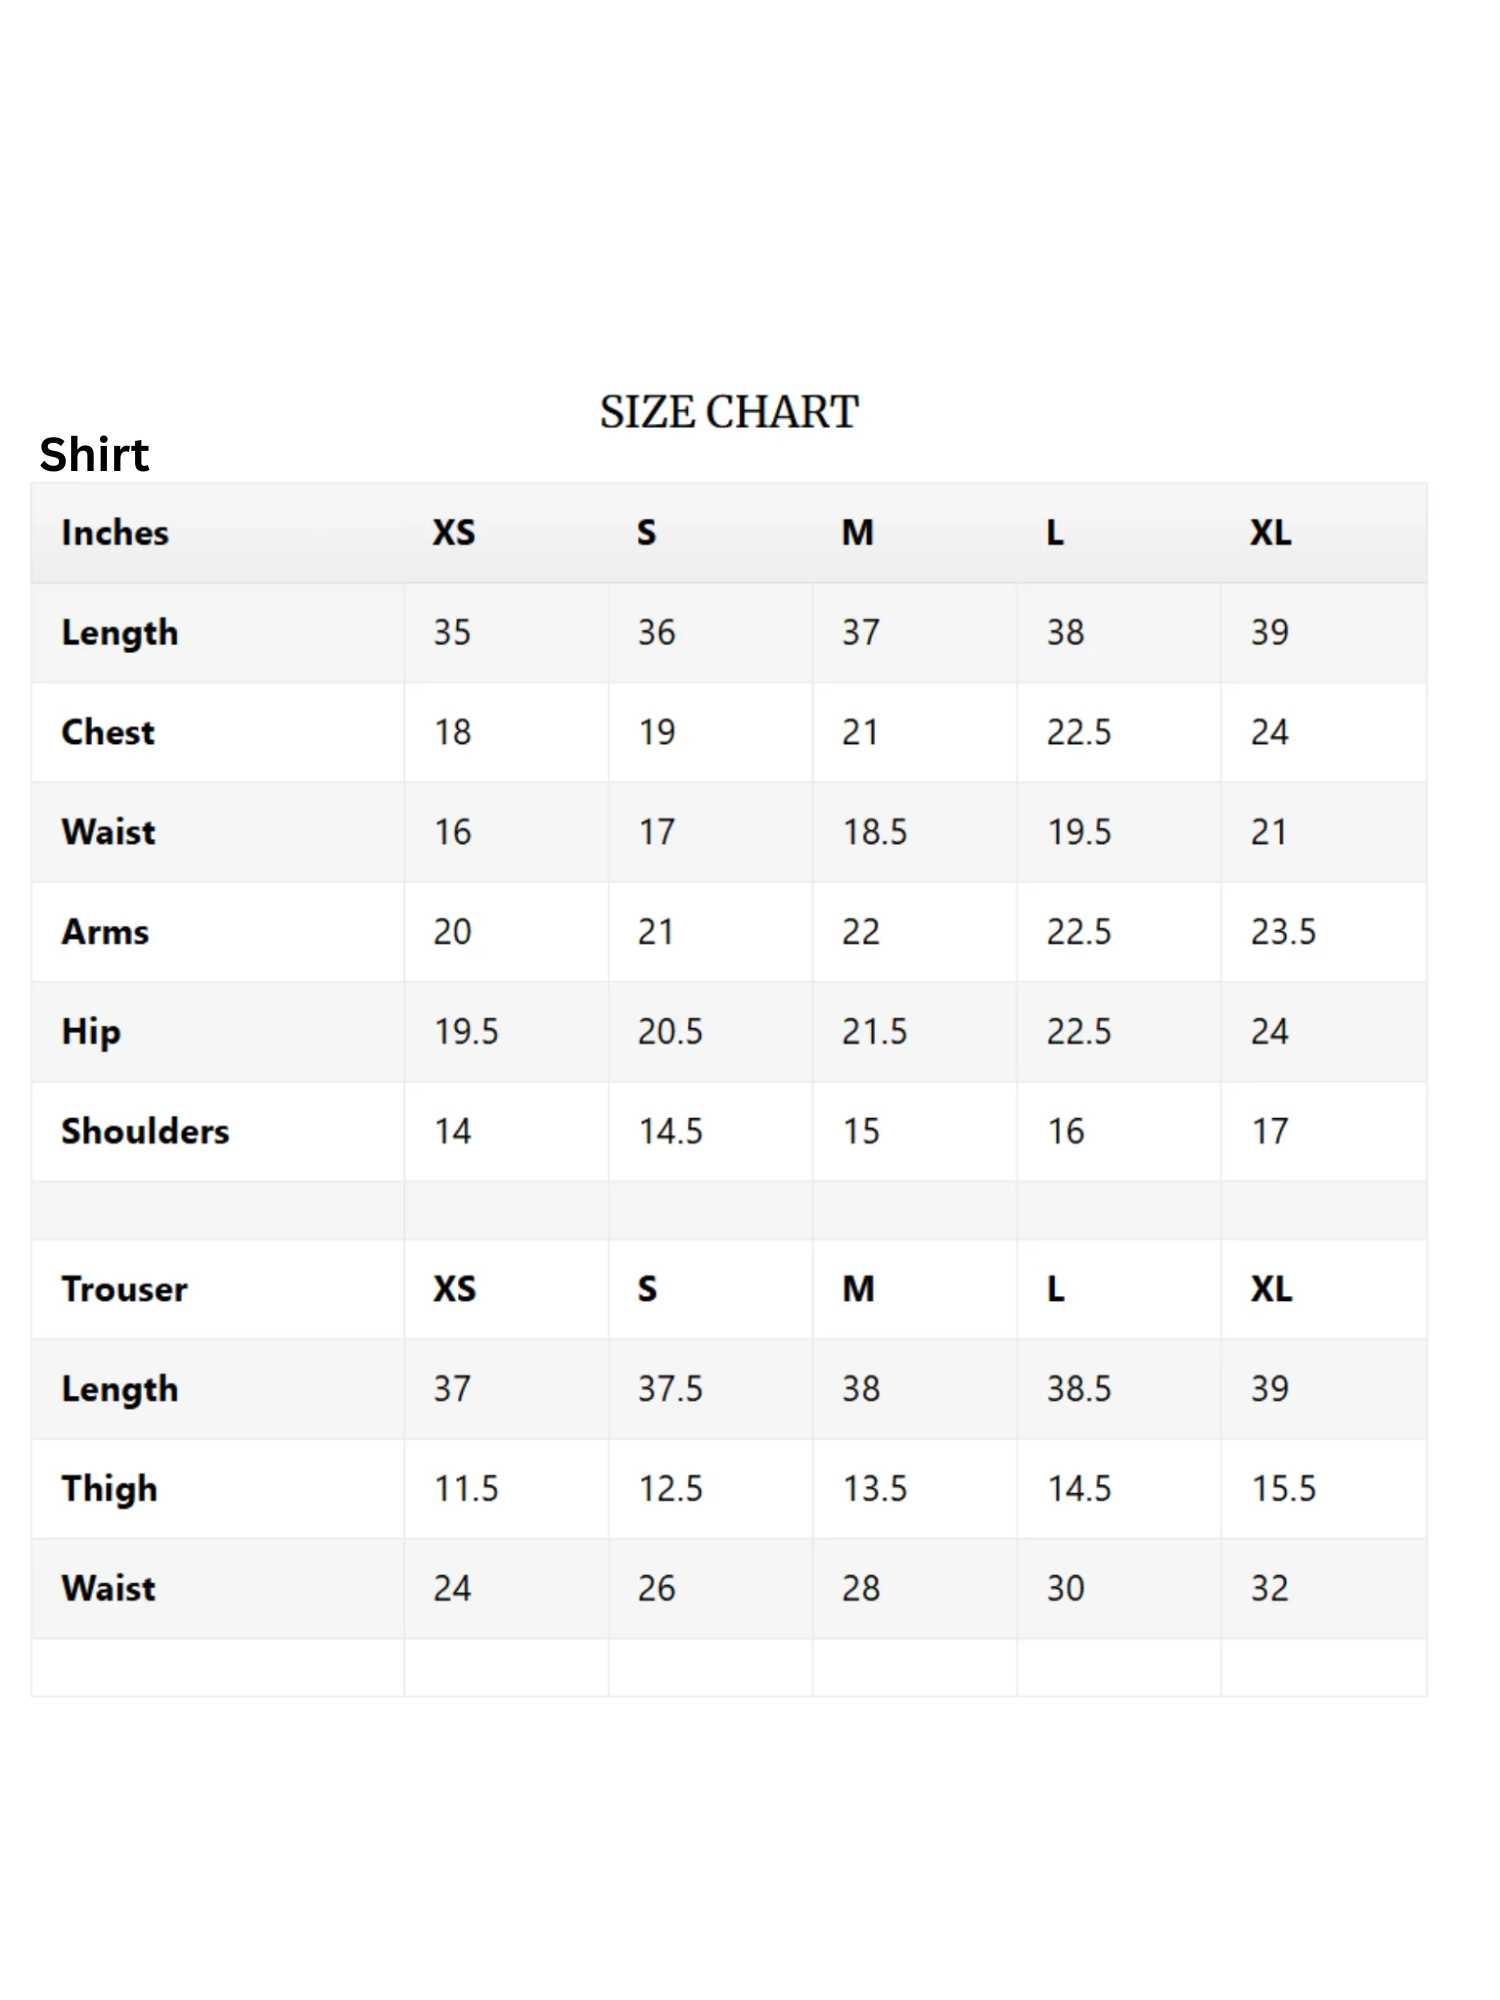Click the Shoulders row label
1500x2000 pixels.
pos(145,1131)
